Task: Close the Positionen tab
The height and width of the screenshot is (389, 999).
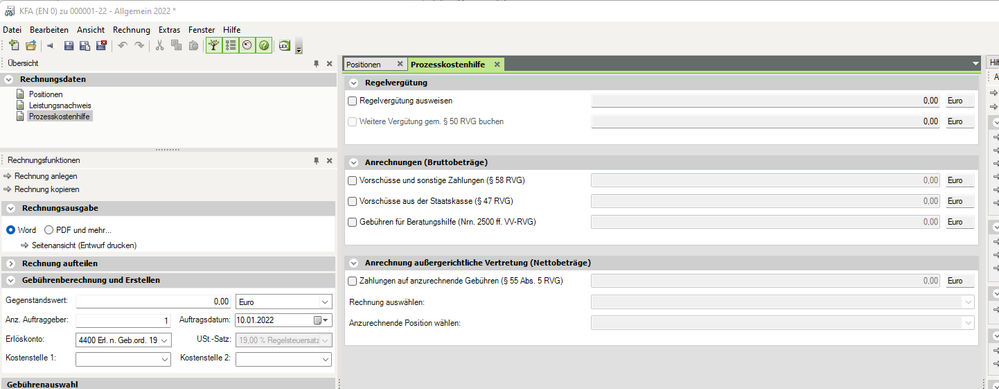Action: pos(399,64)
